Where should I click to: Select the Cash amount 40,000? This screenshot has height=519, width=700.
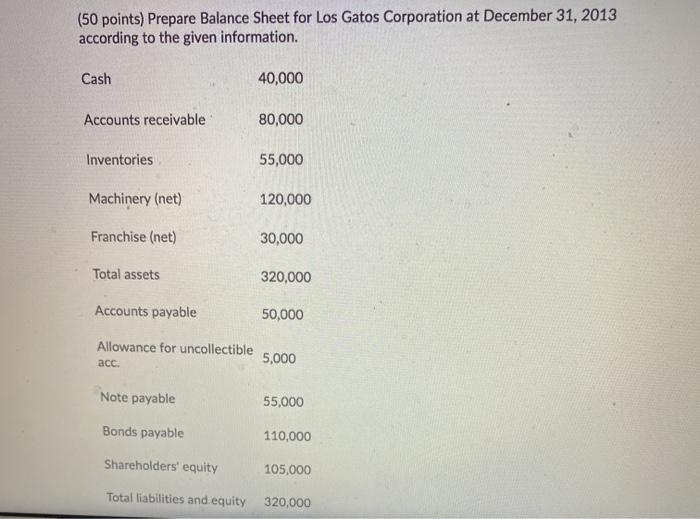click(281, 78)
